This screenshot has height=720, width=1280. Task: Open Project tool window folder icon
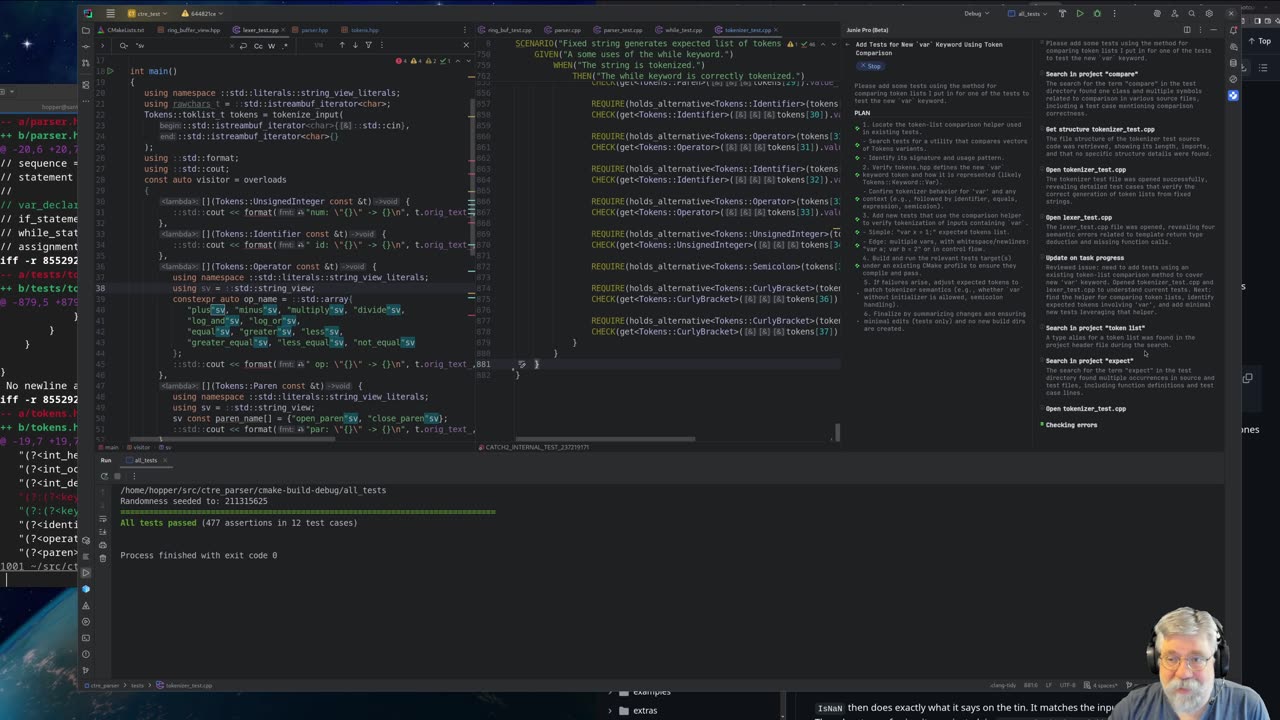point(88,30)
